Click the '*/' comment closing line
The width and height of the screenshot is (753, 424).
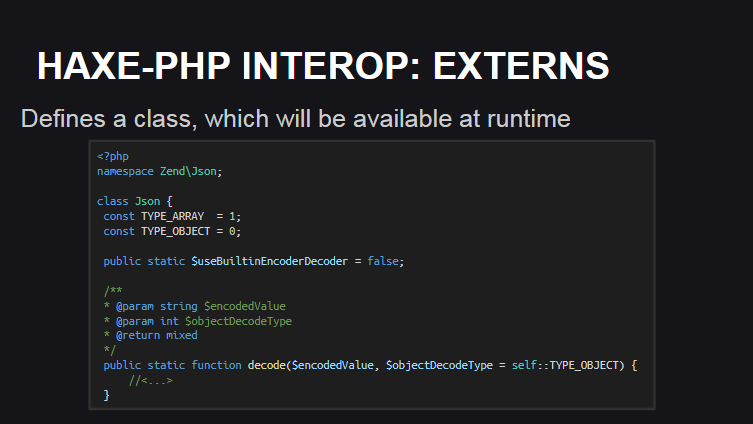point(109,350)
